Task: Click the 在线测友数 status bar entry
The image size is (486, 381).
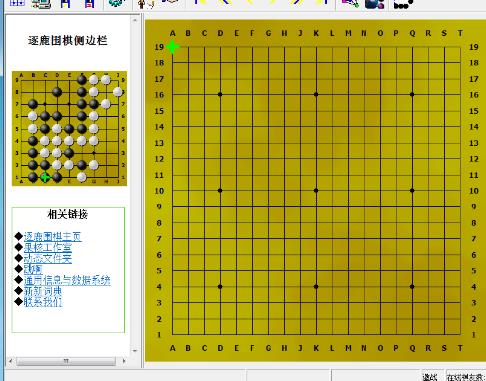Action: 466,377
